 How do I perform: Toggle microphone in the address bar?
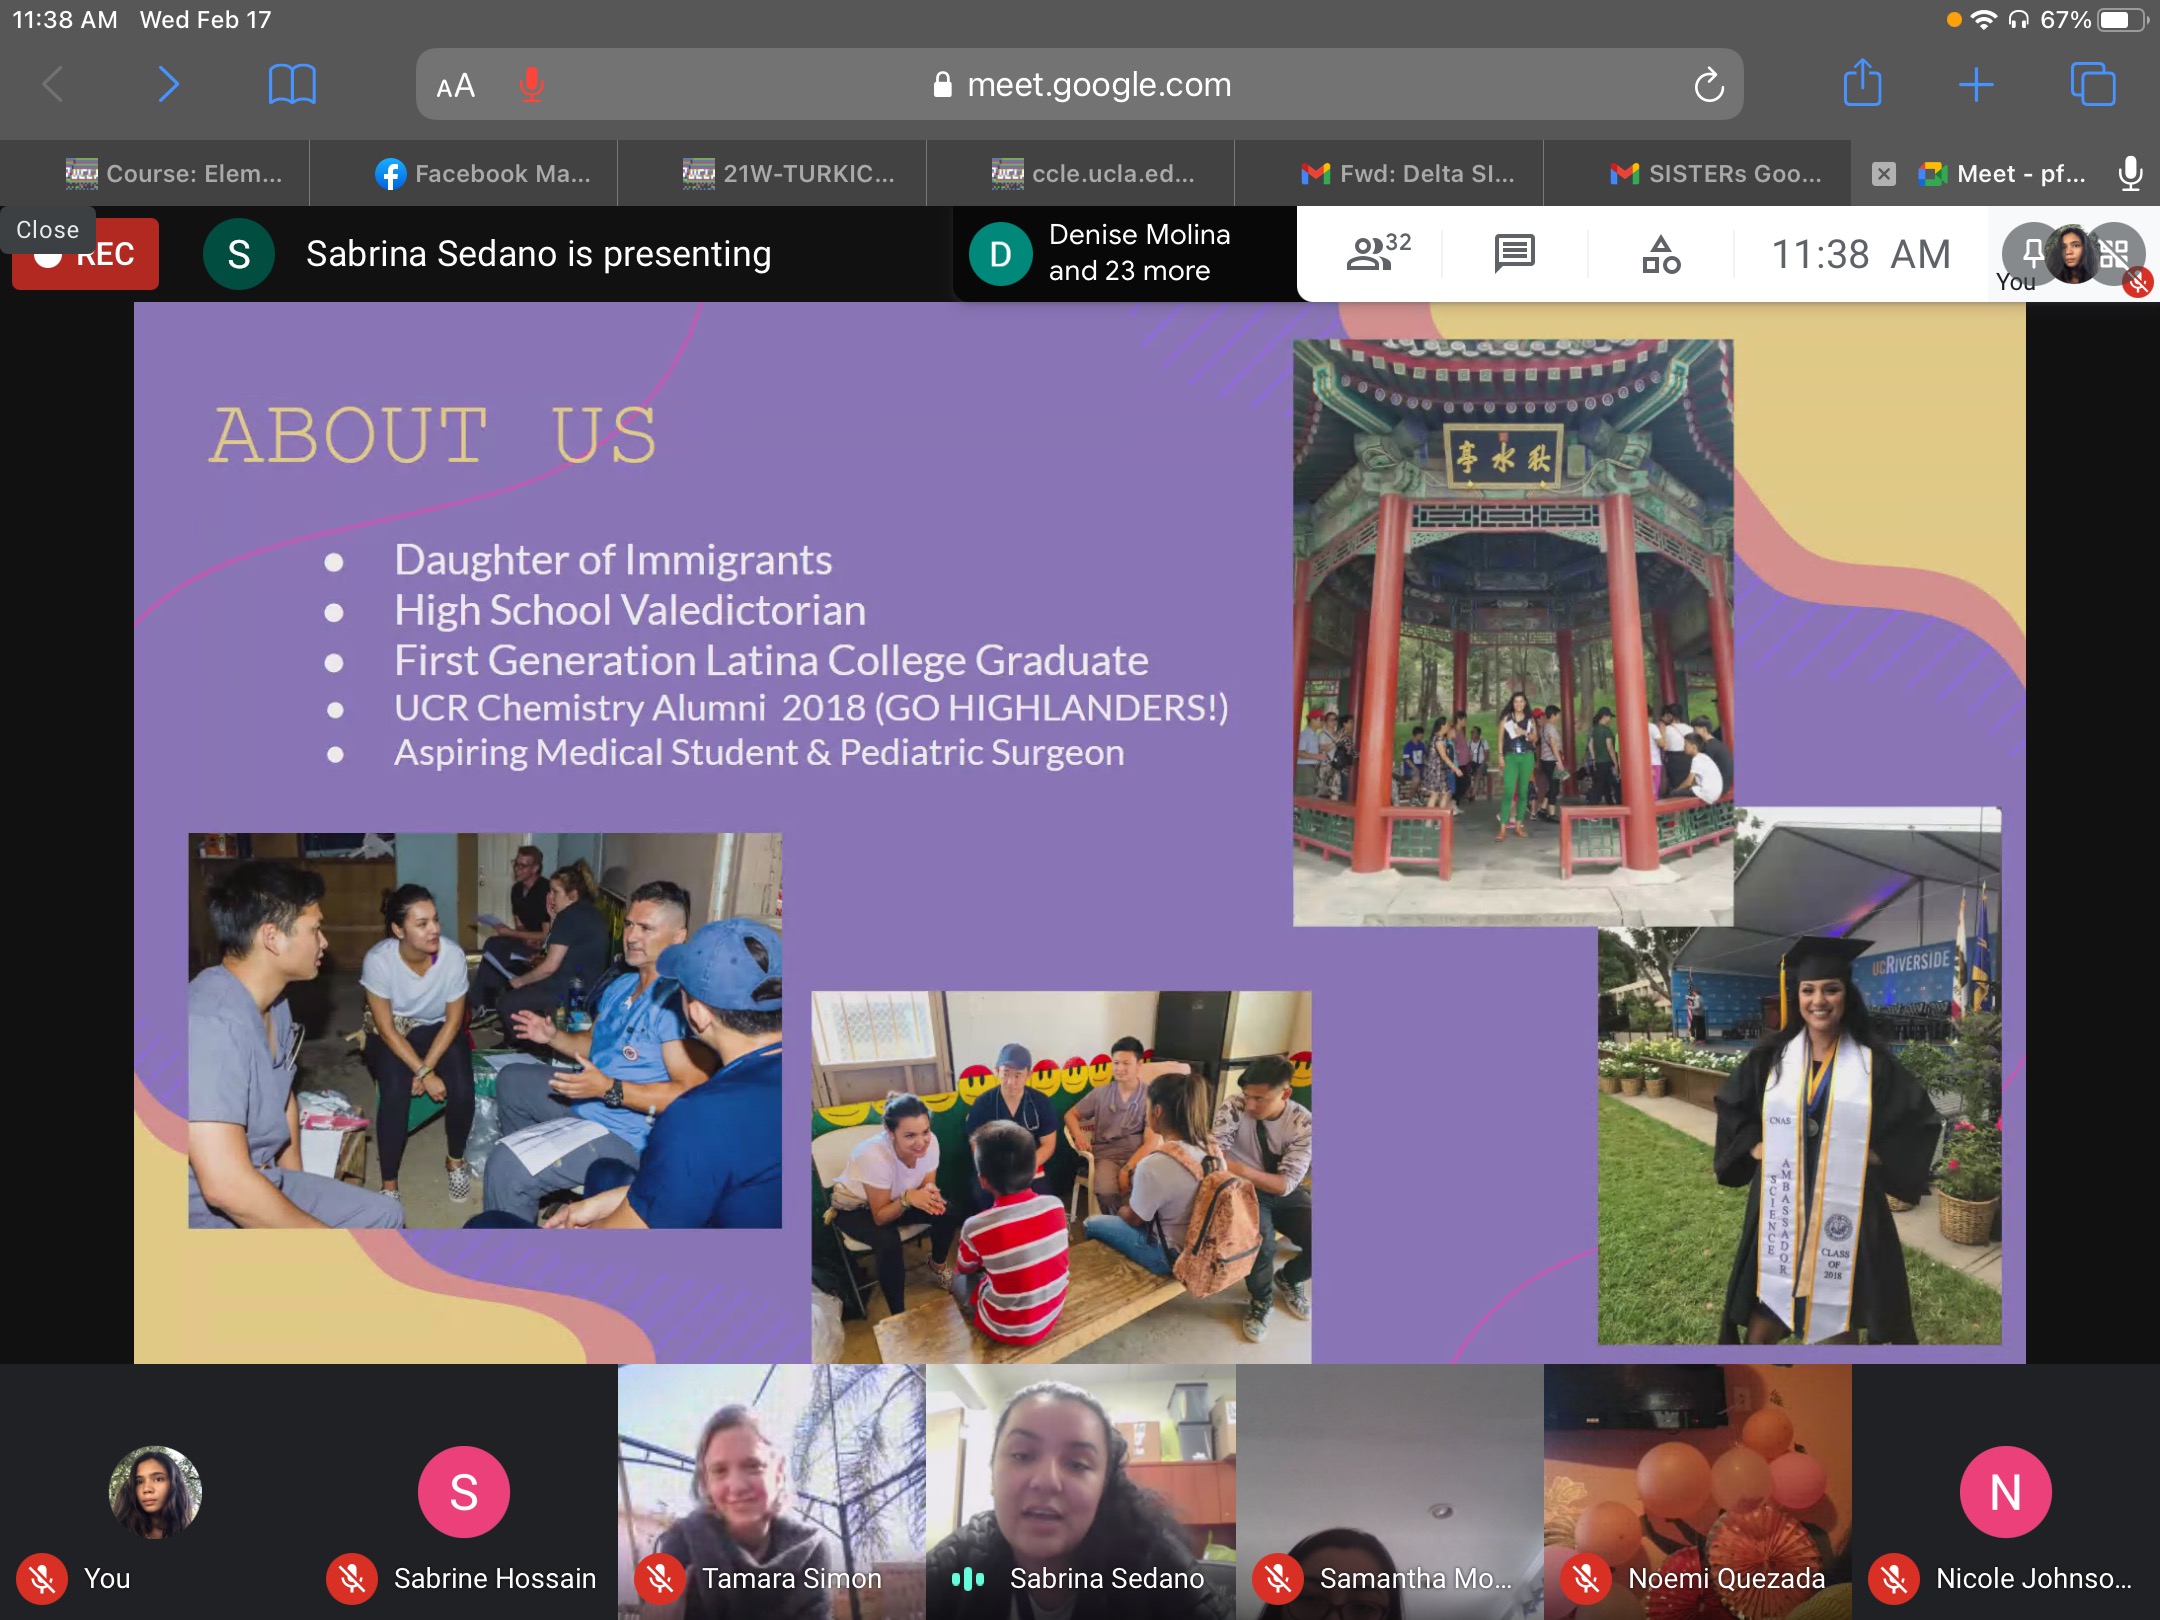tap(531, 85)
